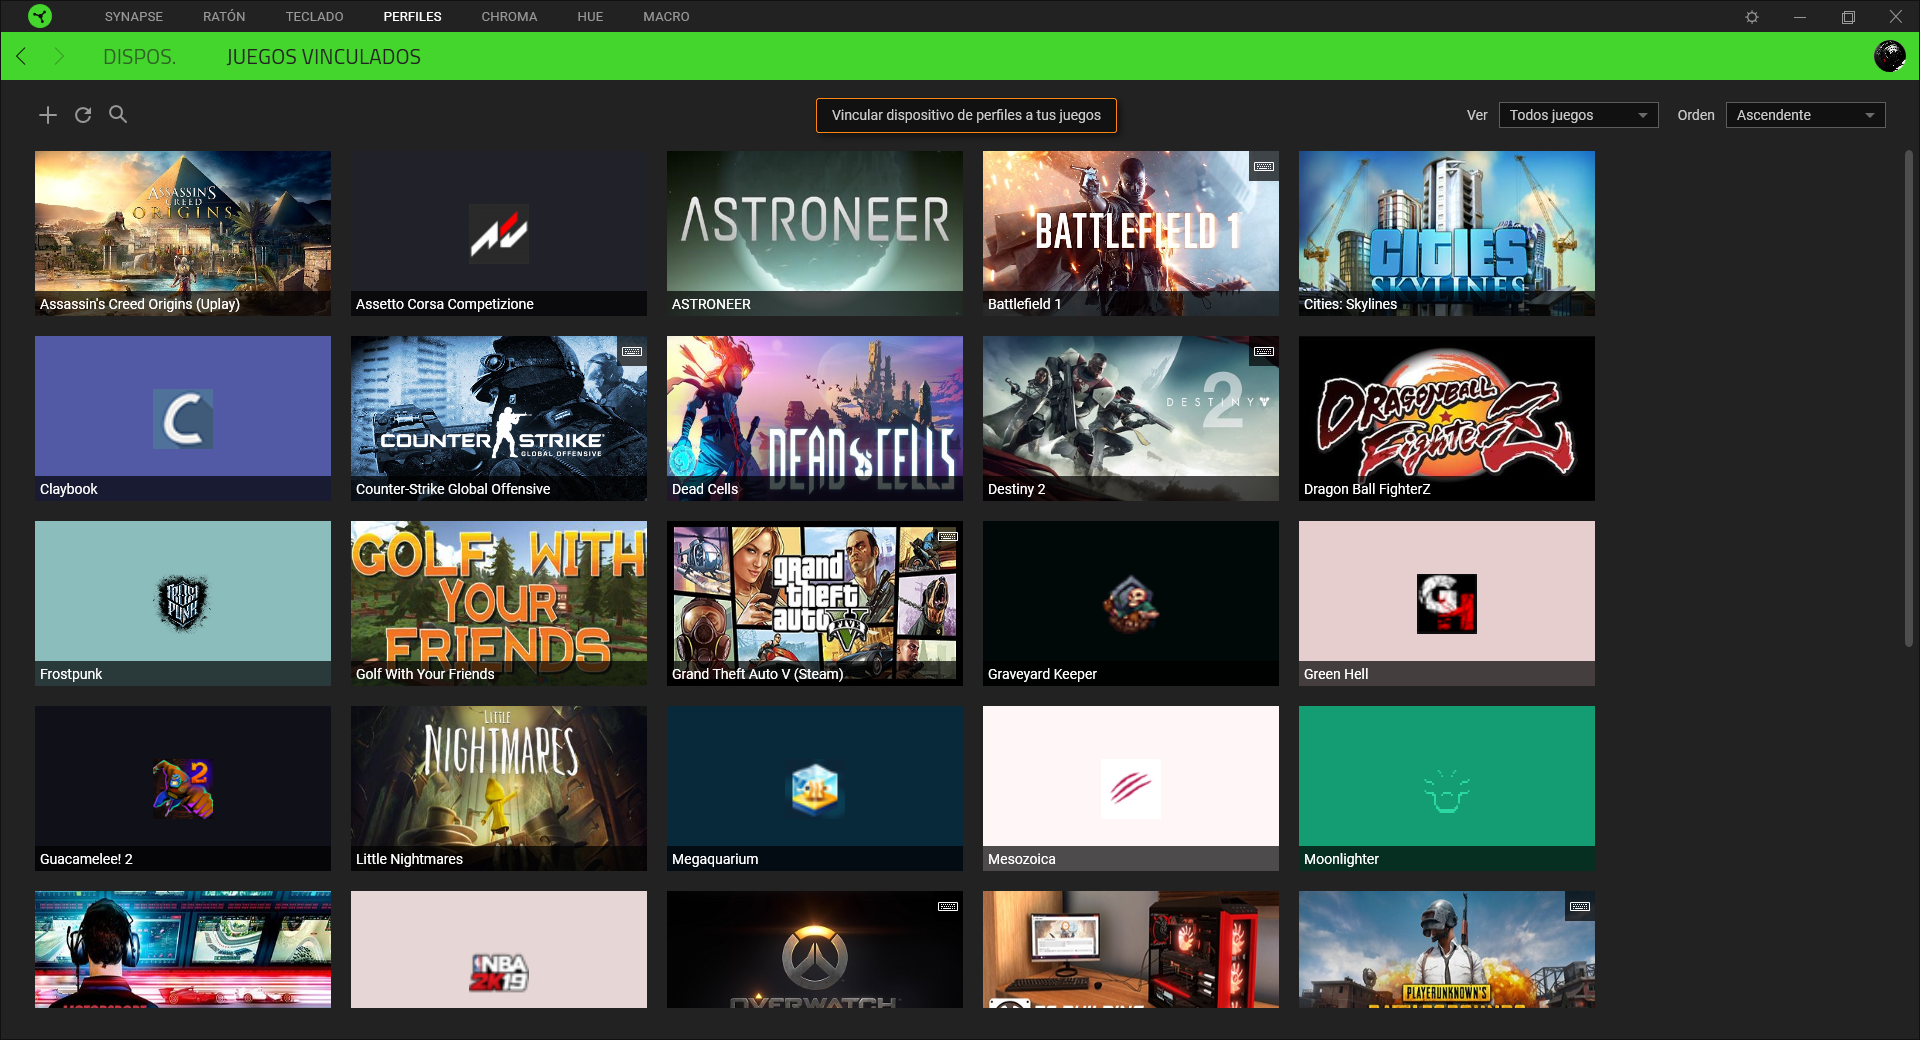Click the Graveyard Keeper icon
The image size is (1920, 1040).
click(1131, 604)
